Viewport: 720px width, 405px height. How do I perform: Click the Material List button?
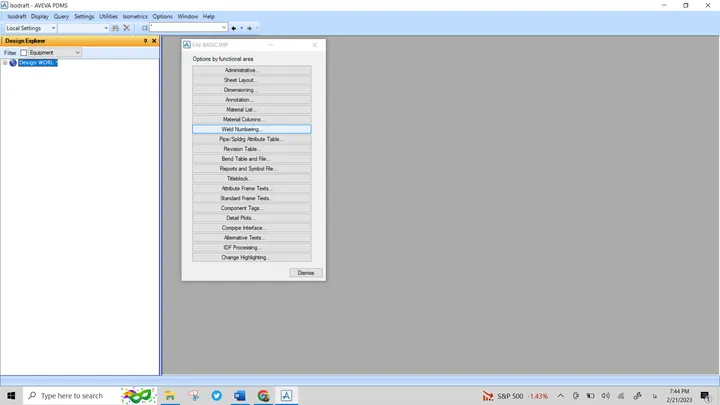click(x=252, y=109)
